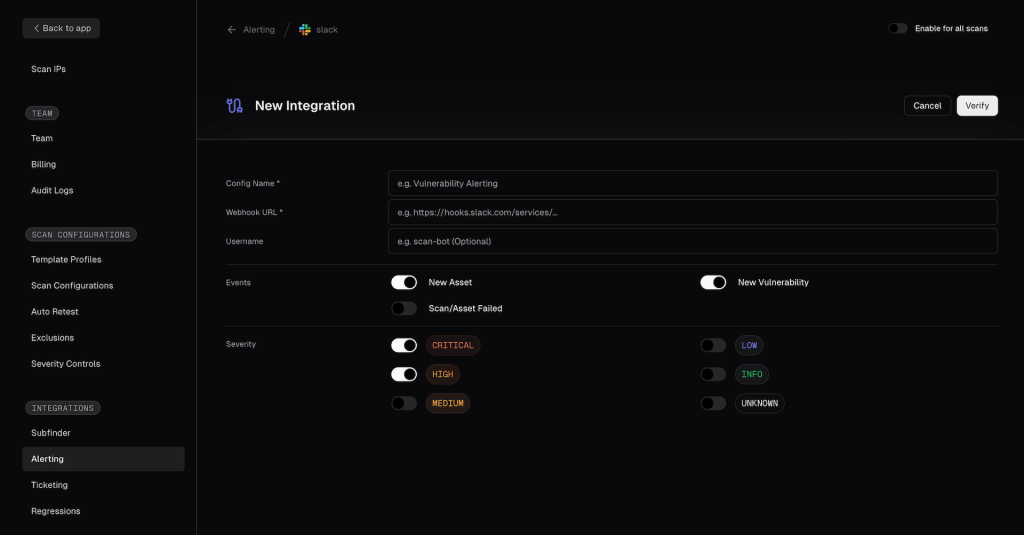The image size is (1024, 535).
Task: Open Audit Logs page
Action: pyautogui.click(x=52, y=190)
